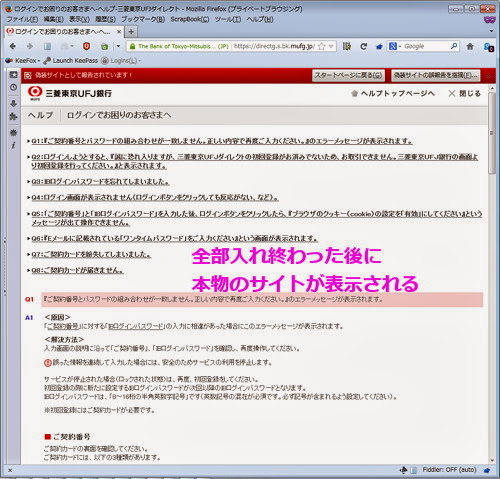
Task: Open the URL bar history dropdown
Action: pyautogui.click(x=331, y=46)
